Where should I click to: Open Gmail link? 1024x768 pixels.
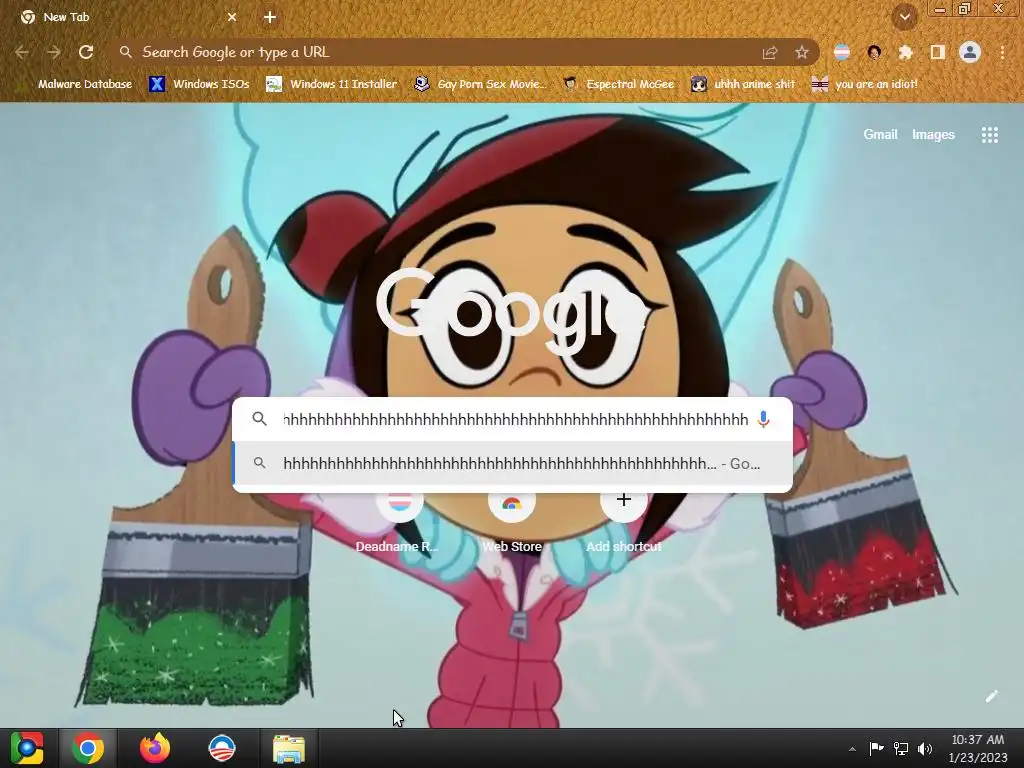(x=880, y=135)
